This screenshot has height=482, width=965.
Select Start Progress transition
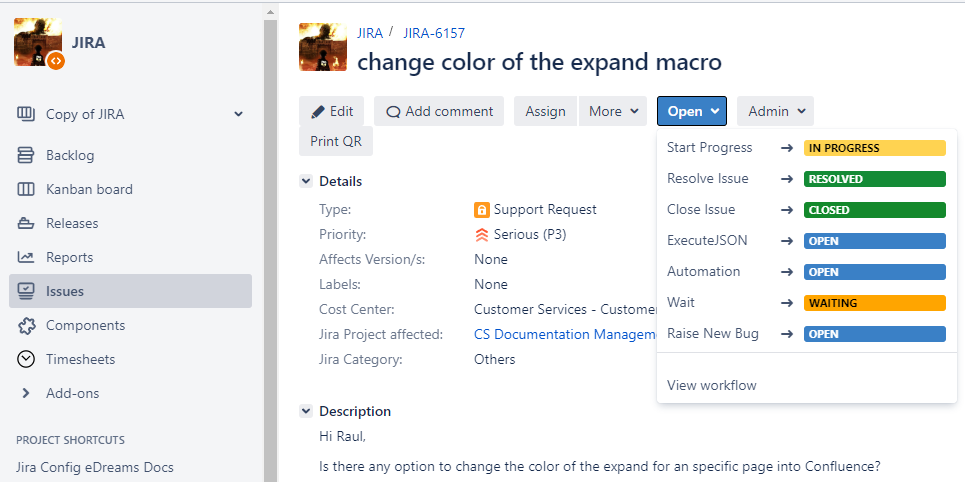tap(710, 148)
